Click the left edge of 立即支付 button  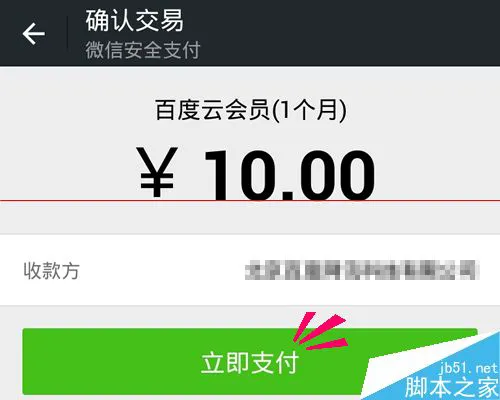tap(30, 361)
